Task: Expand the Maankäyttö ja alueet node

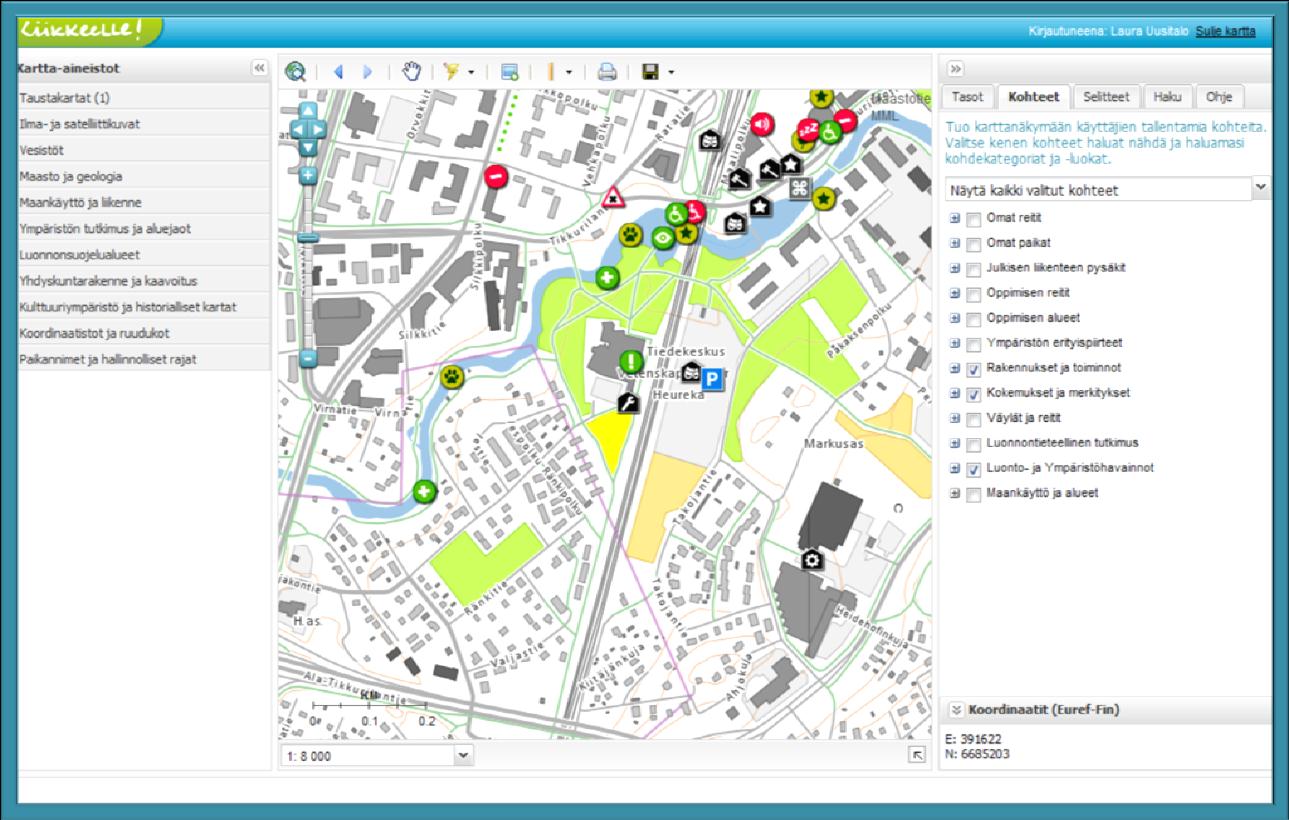Action: click(954, 494)
